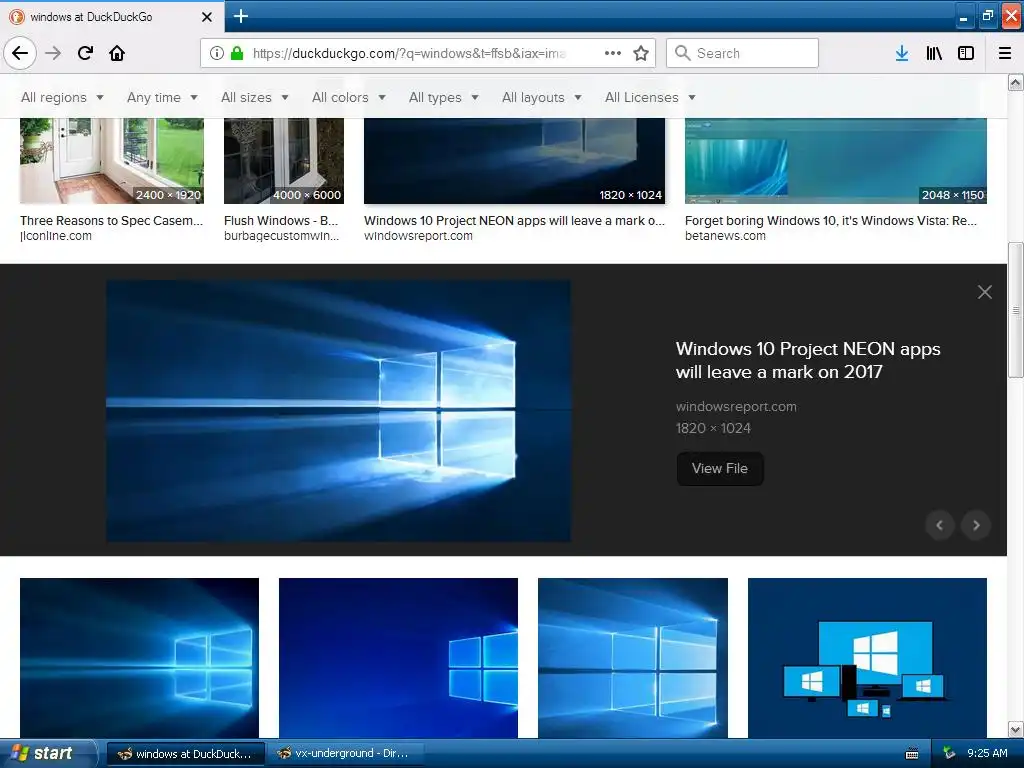
Task: Select the 'windows at DuckDuckGo' browser tab
Action: click(112, 16)
